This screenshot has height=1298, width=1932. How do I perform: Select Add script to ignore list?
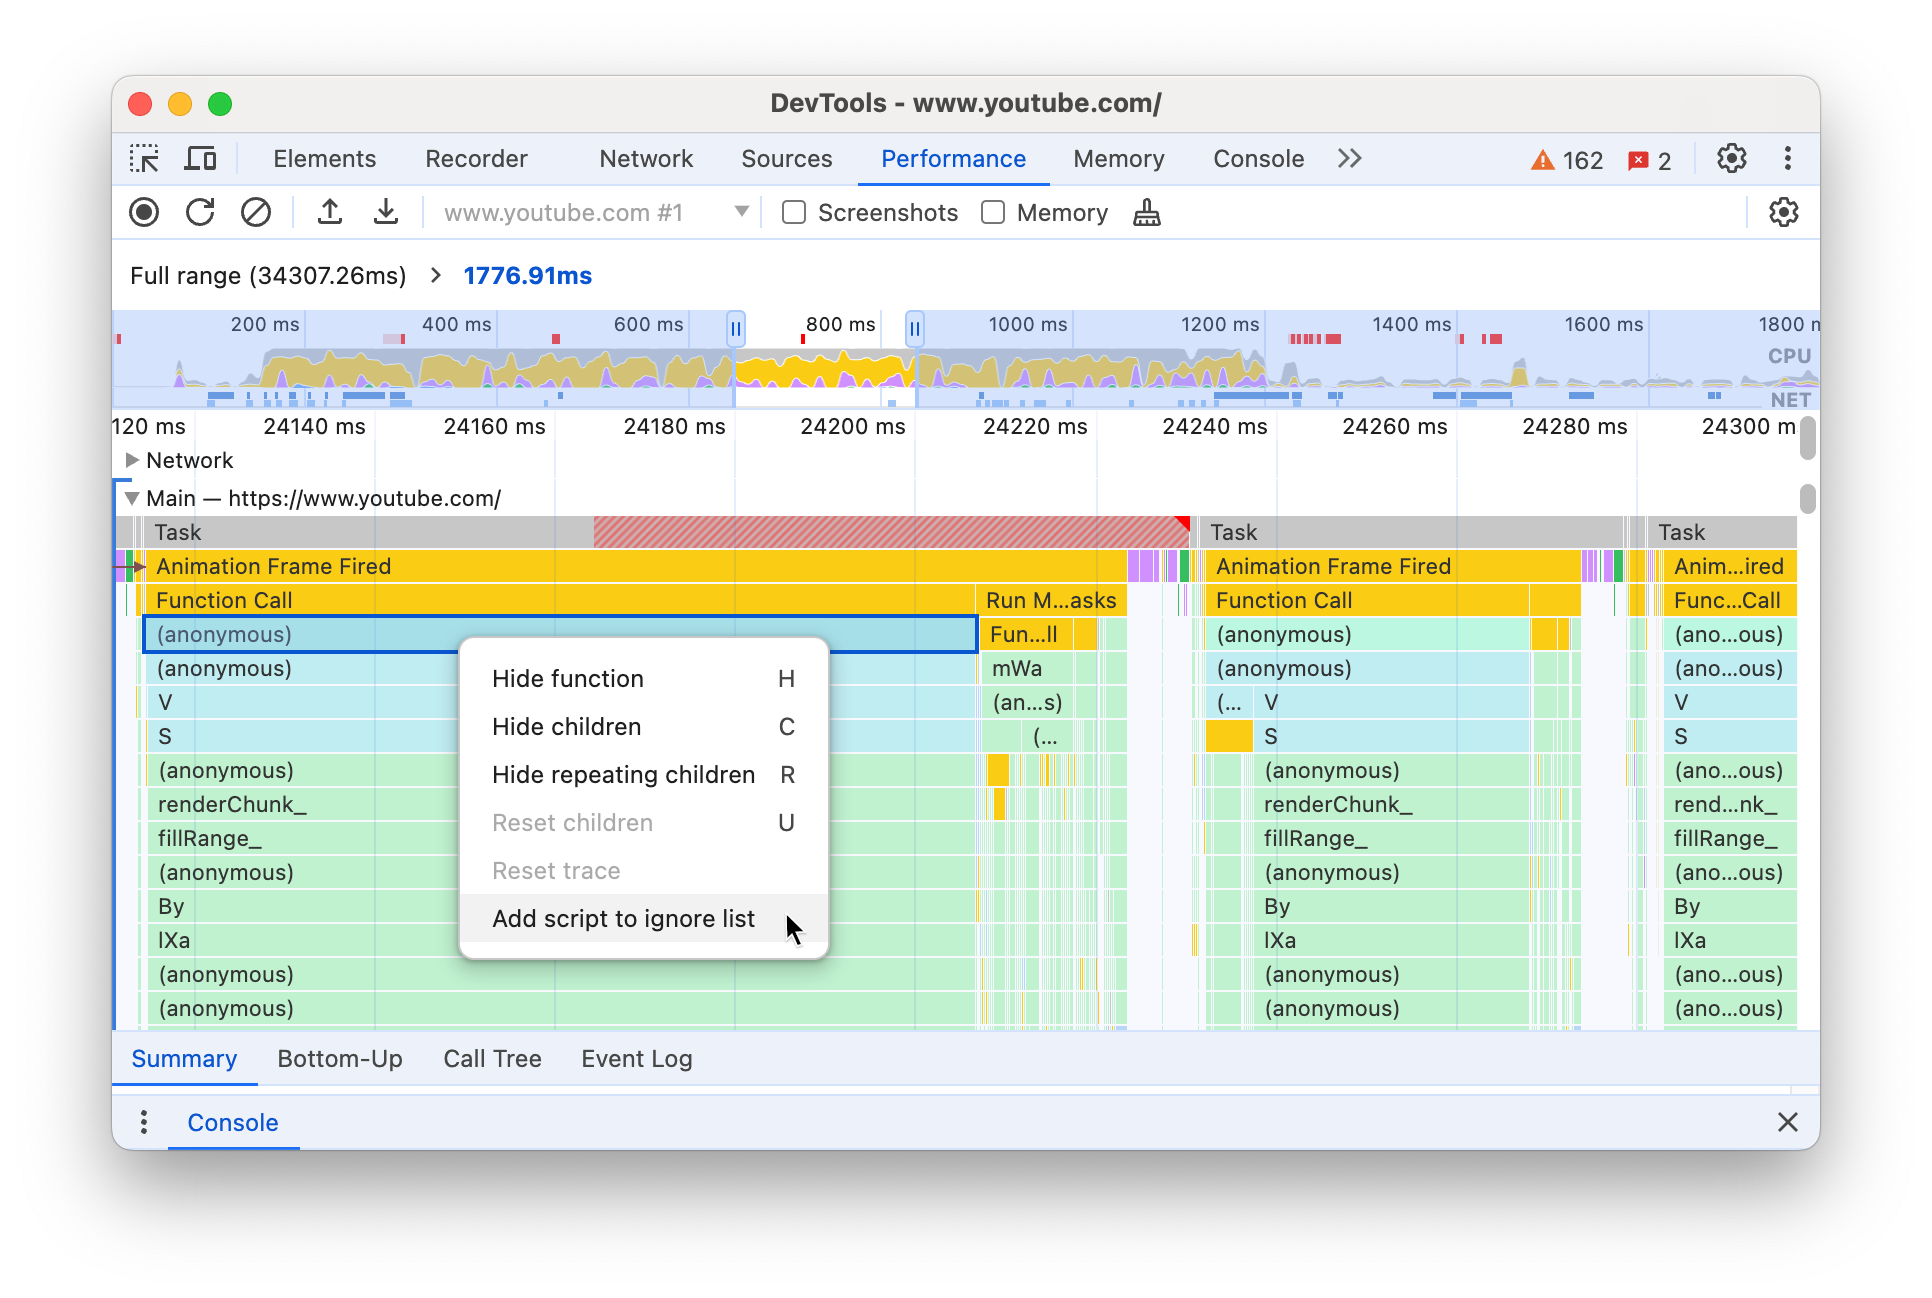623,917
